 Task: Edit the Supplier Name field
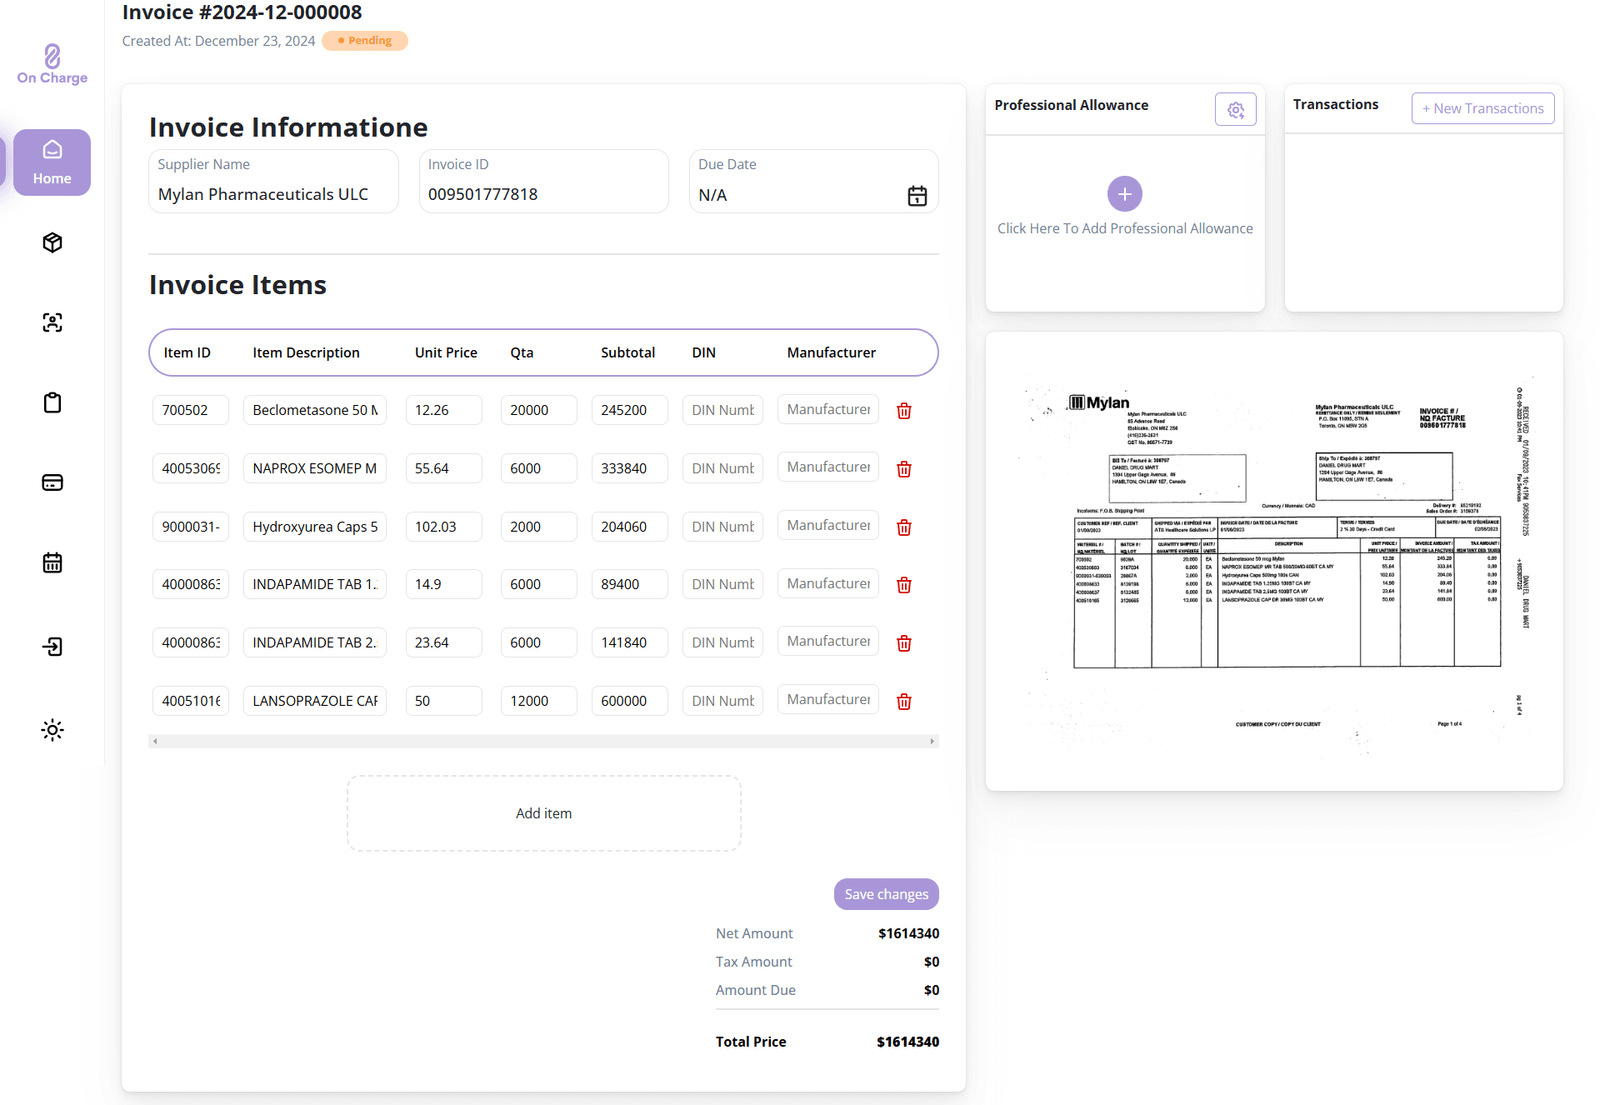pyautogui.click(x=273, y=182)
